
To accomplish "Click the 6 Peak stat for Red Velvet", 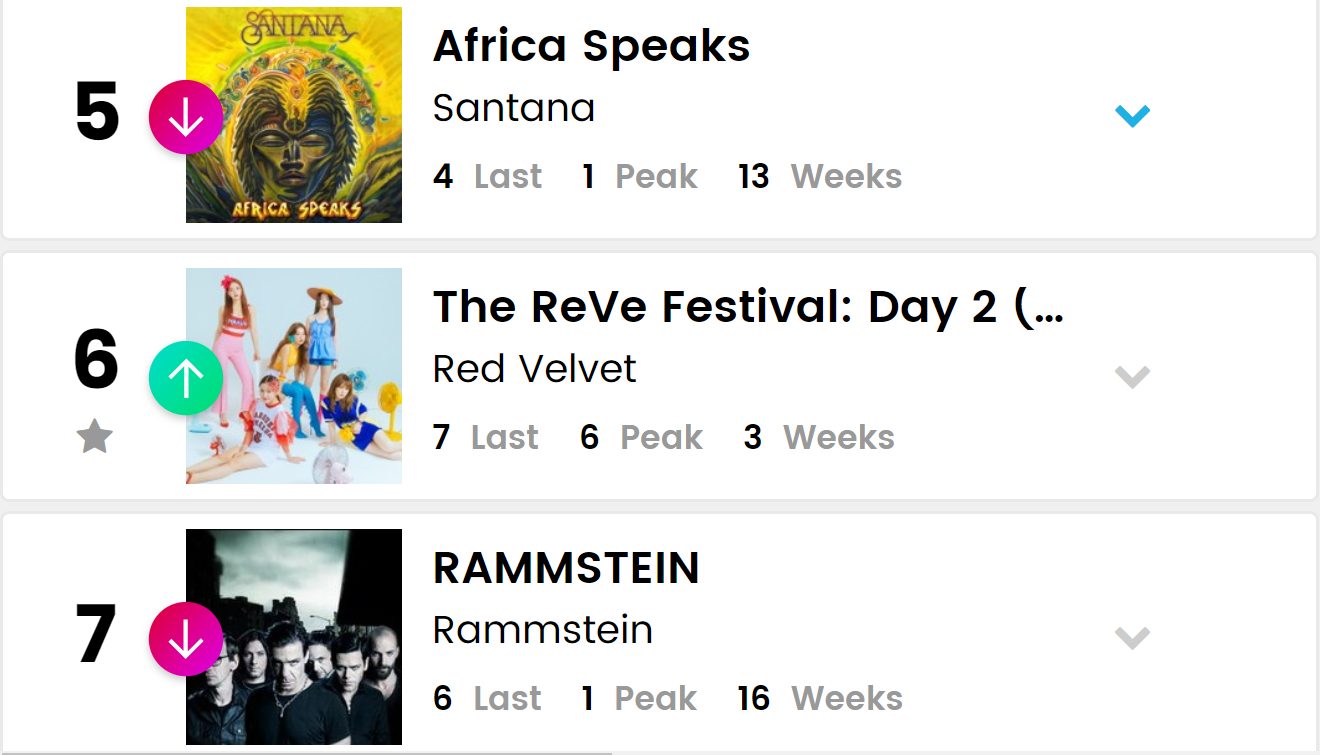I will (641, 438).
